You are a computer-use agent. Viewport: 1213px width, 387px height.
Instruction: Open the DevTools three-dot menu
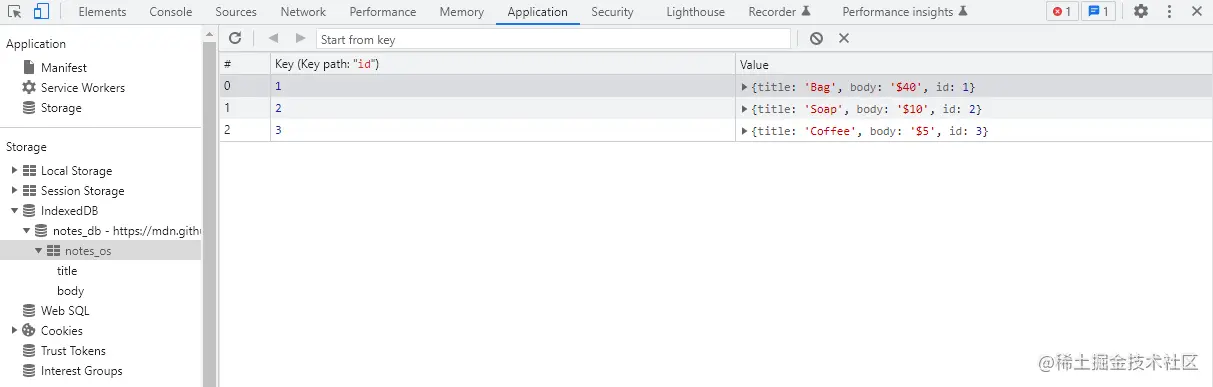pyautogui.click(x=1168, y=12)
